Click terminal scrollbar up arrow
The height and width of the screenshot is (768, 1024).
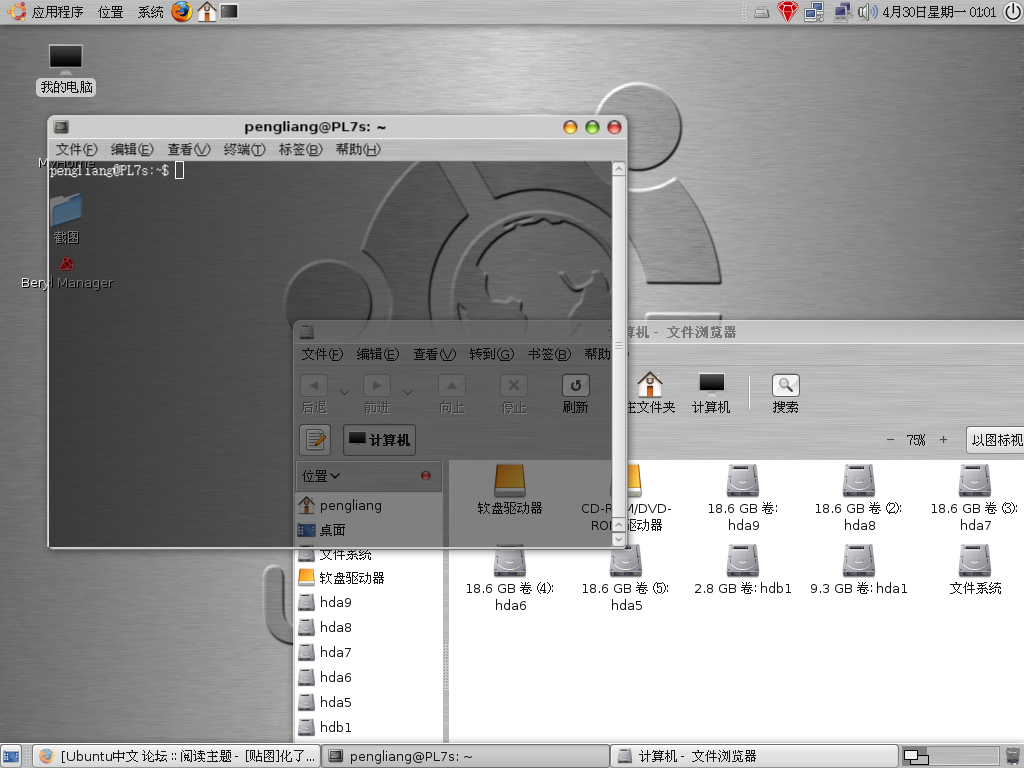click(618, 168)
